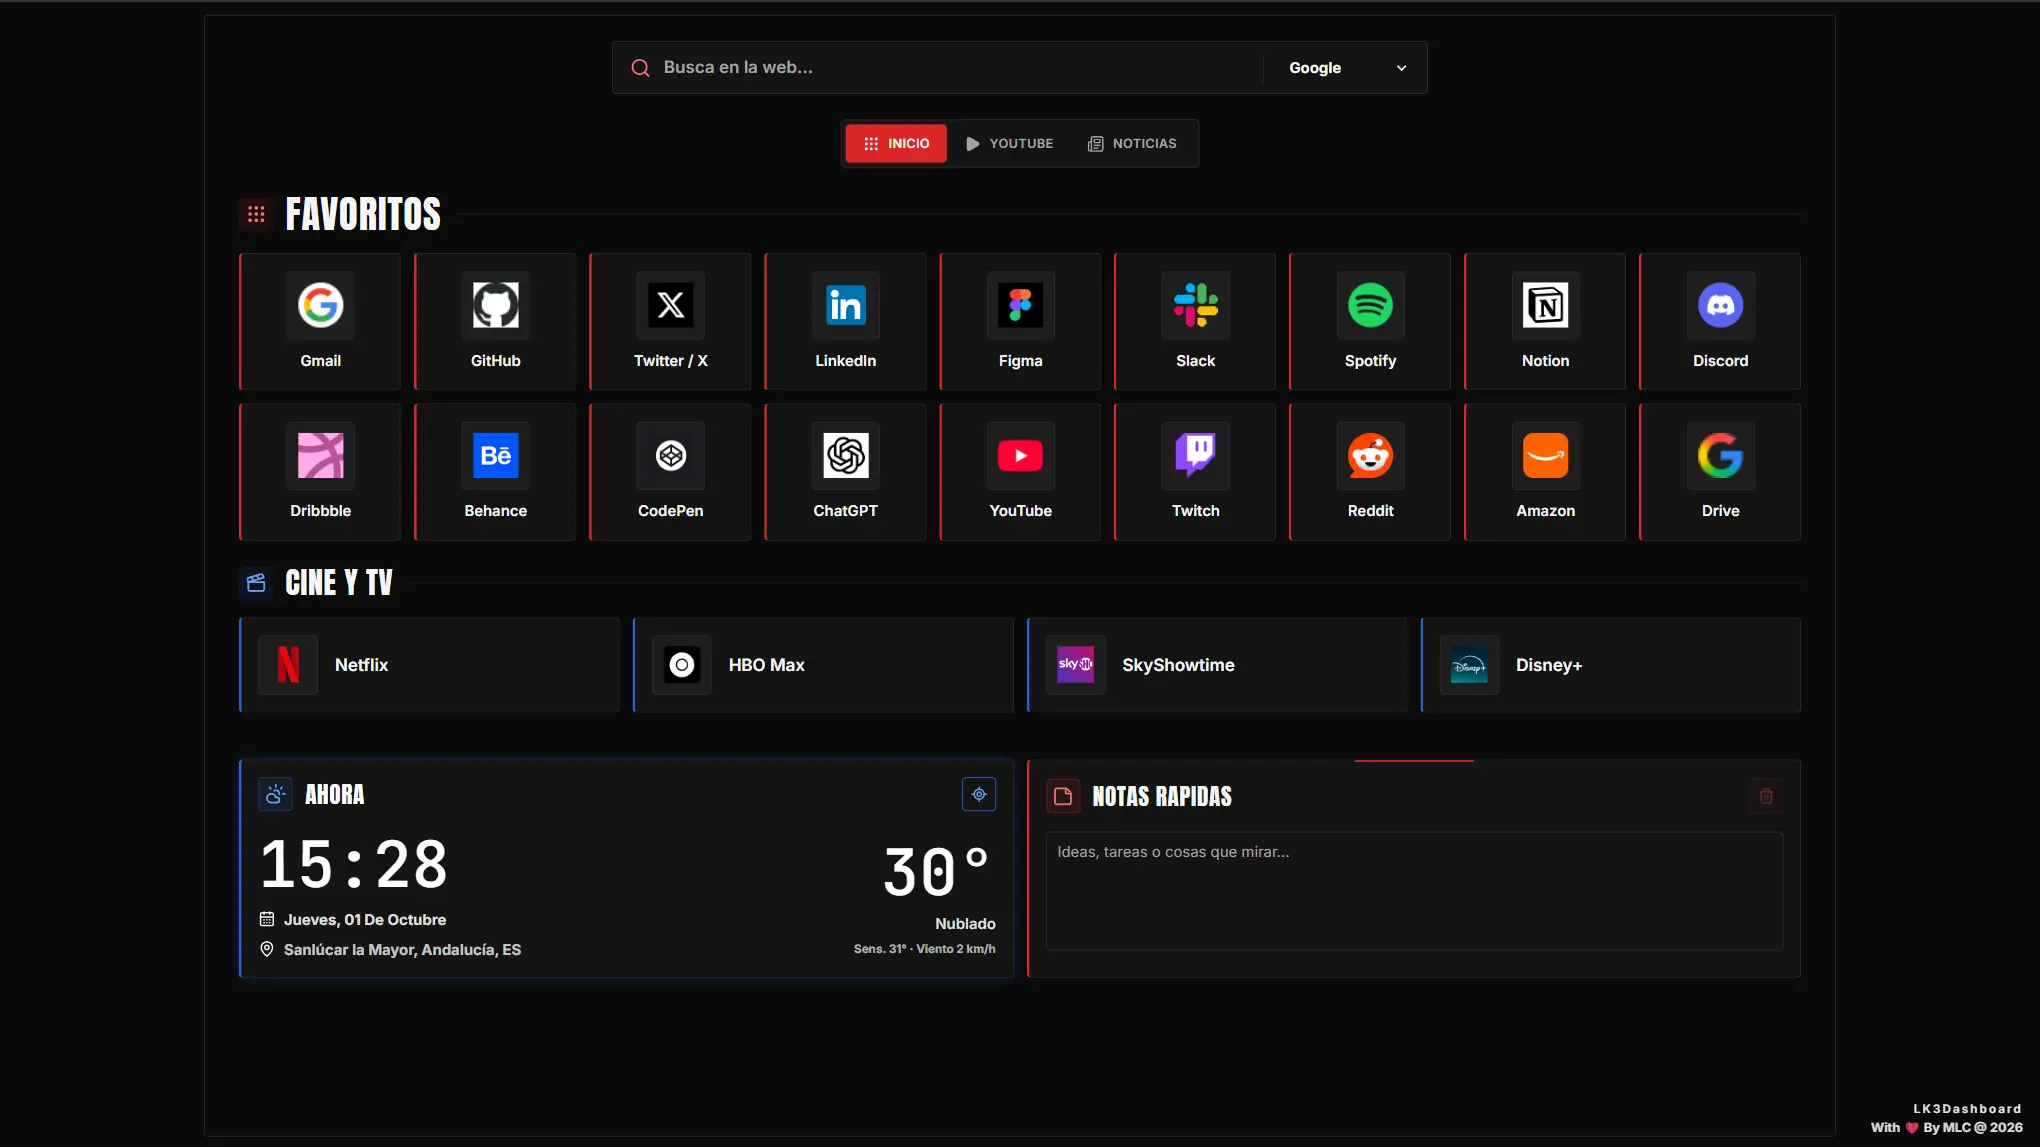2040x1147 pixels.
Task: Open the Behance shortcut
Action: point(495,472)
